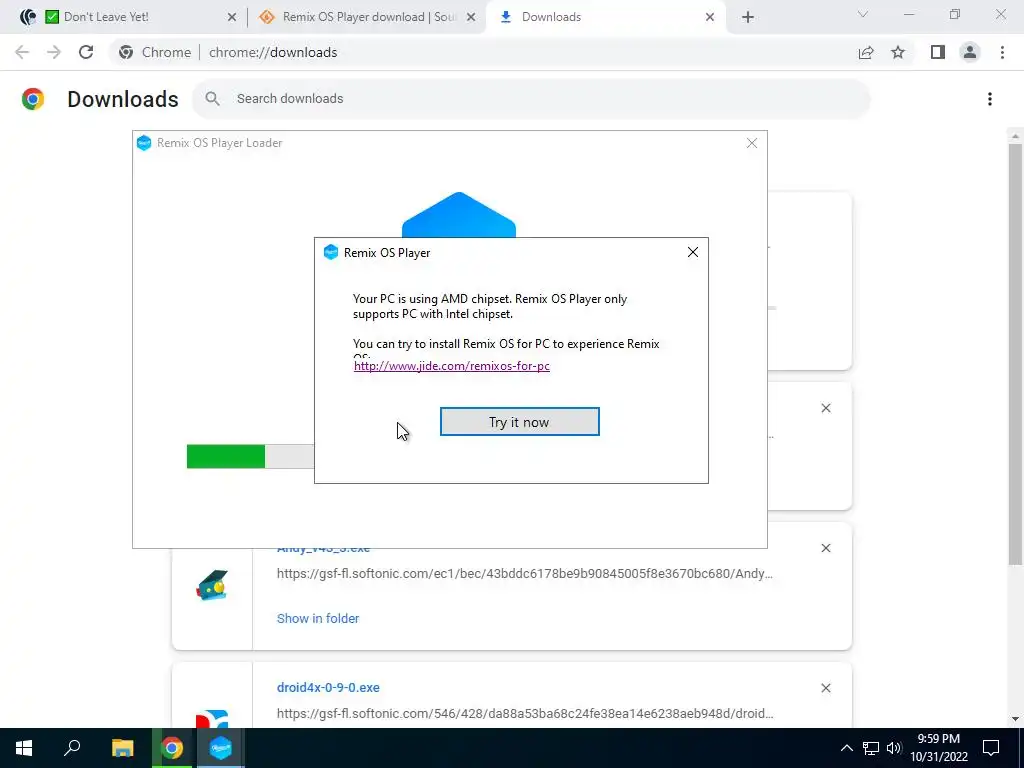The width and height of the screenshot is (1024, 768).
Task: Open Windows taskbar search
Action: click(x=72, y=748)
